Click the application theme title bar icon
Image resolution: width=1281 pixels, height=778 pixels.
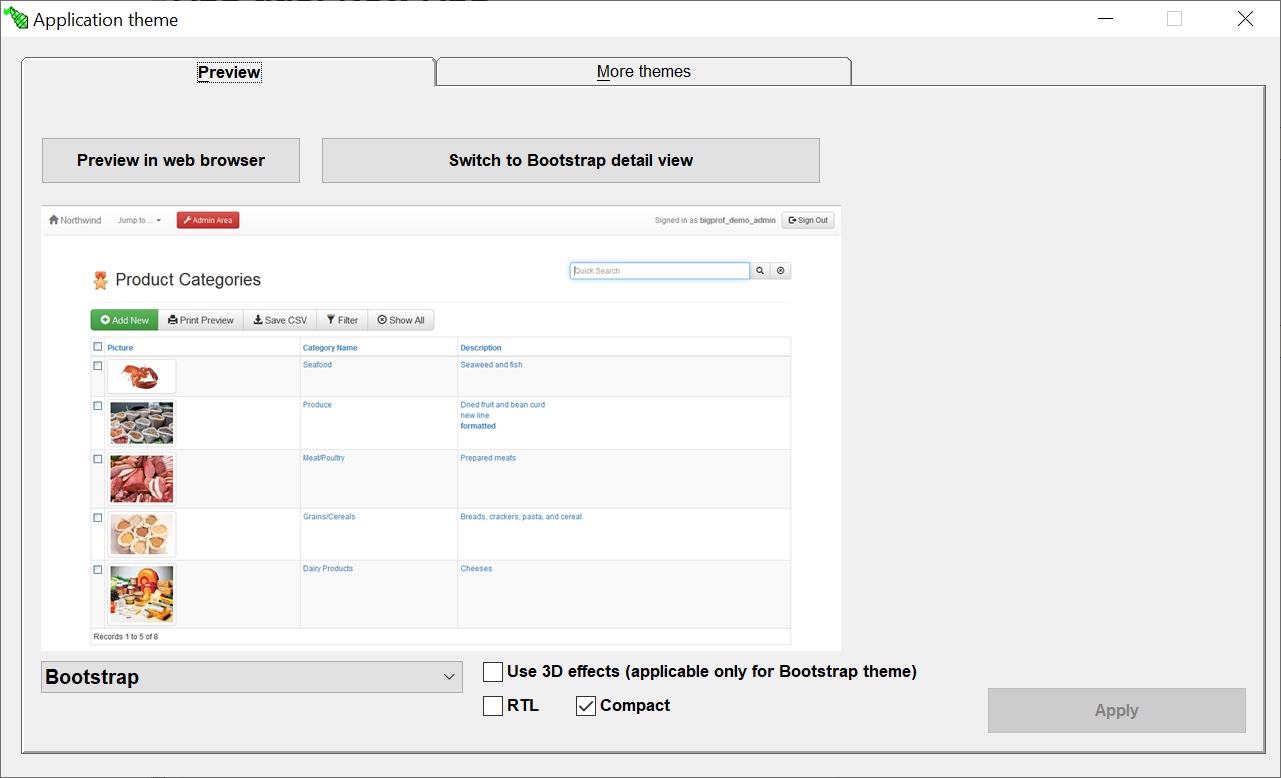coord(16,19)
